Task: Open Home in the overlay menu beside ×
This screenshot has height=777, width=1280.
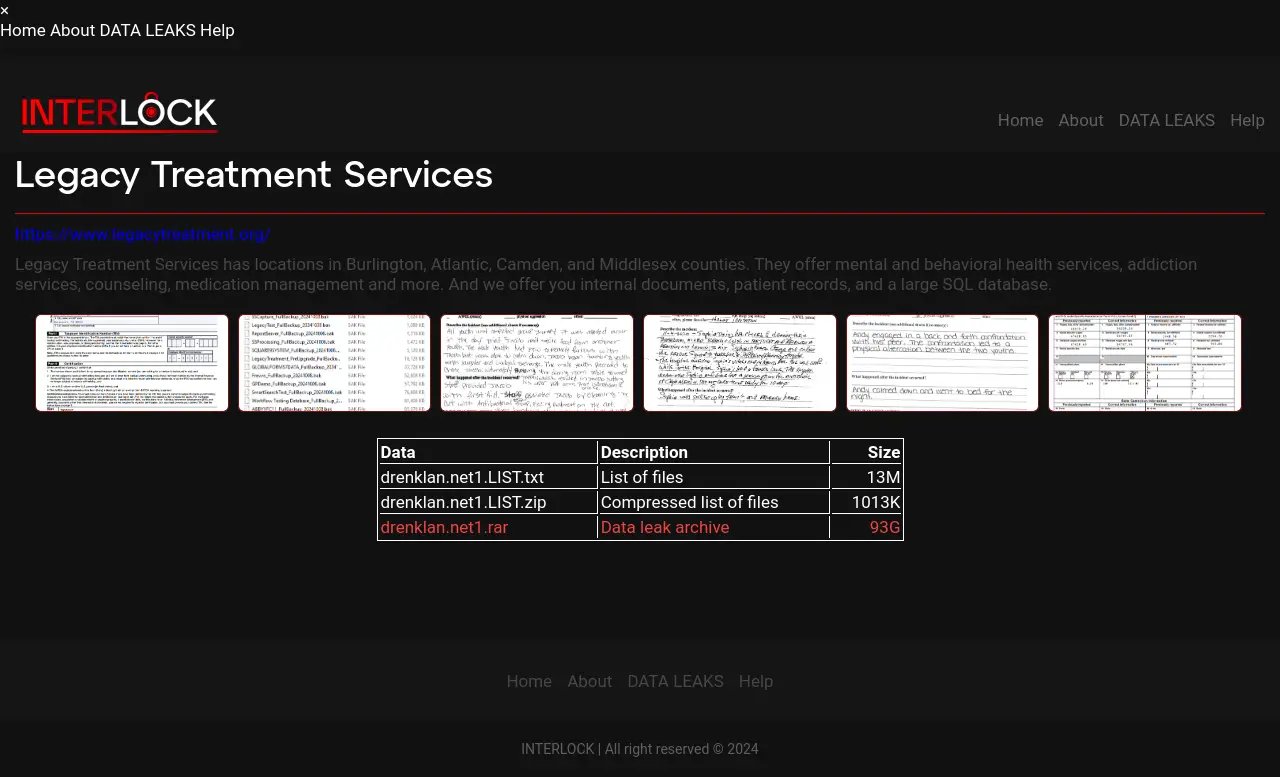Action: pos(23,30)
